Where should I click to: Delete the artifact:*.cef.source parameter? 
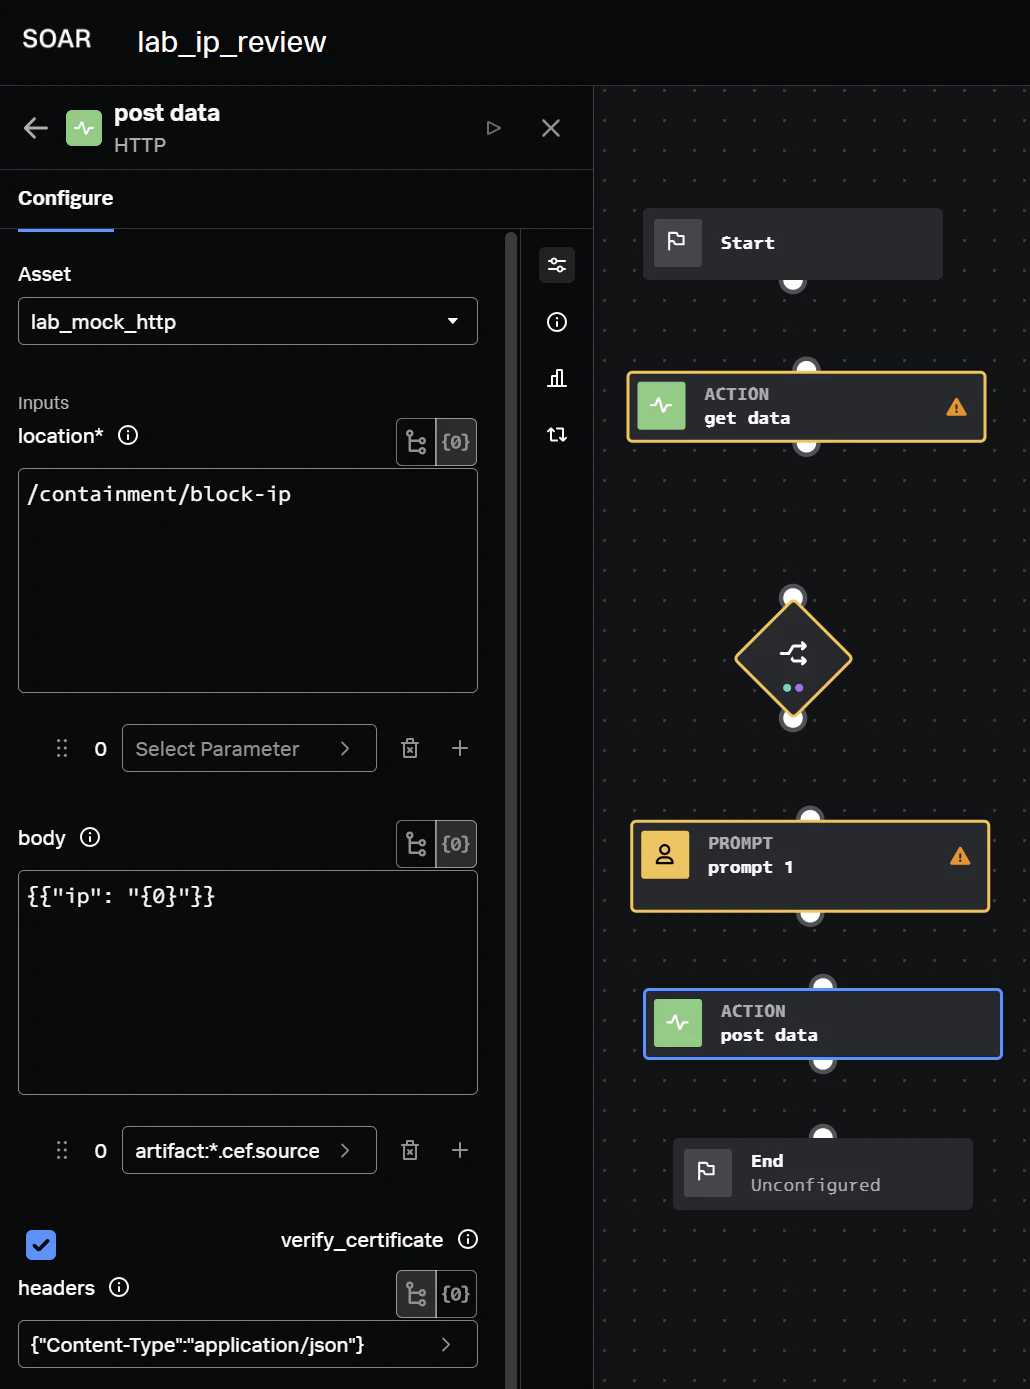point(410,1150)
